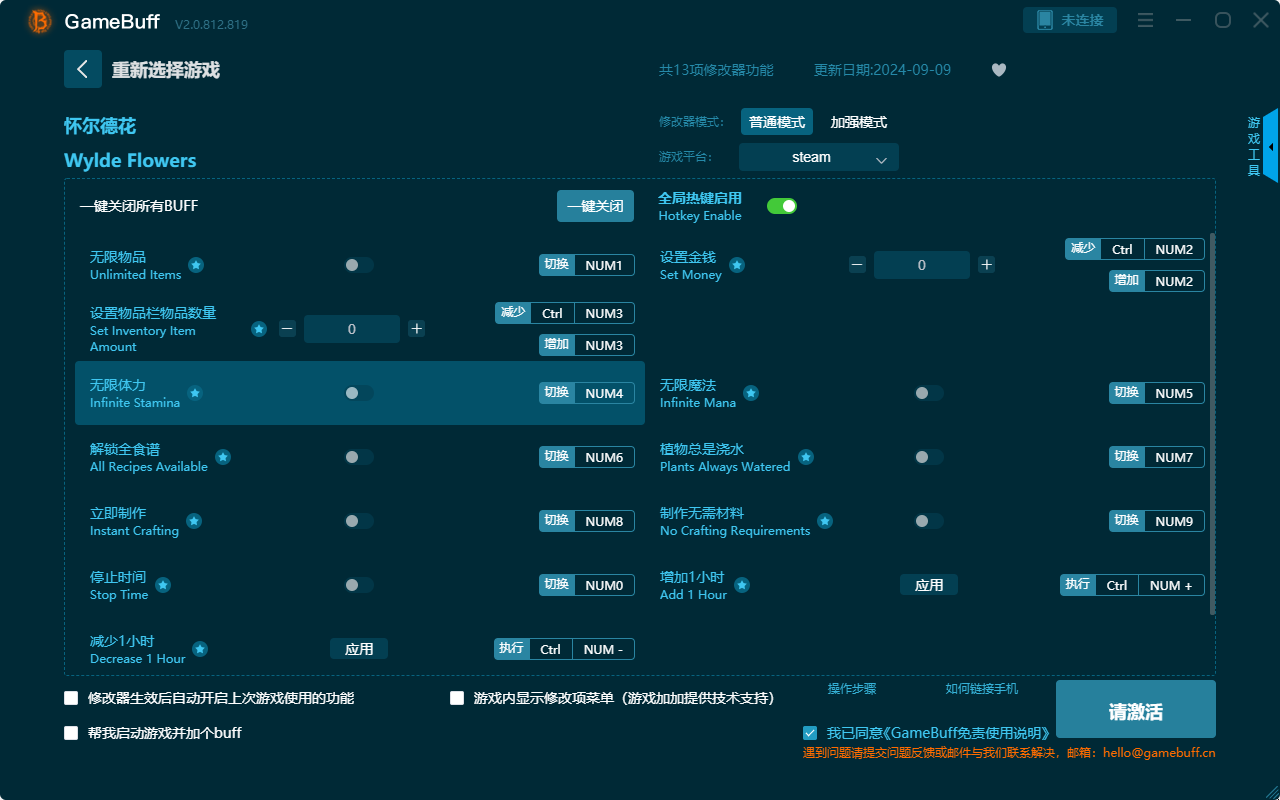Uncheck the 我已同意免责使用说明 agreement

(x=810, y=732)
